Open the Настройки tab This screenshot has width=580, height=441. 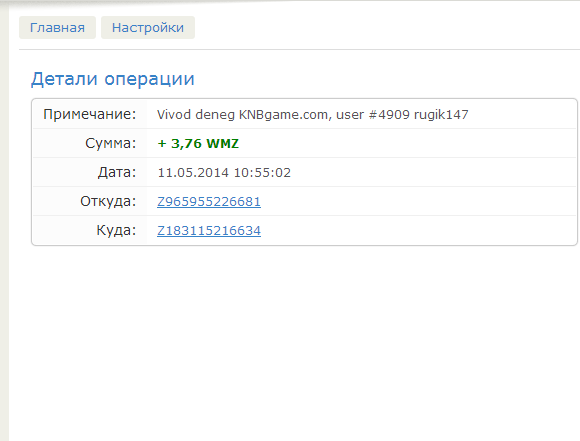tap(148, 27)
